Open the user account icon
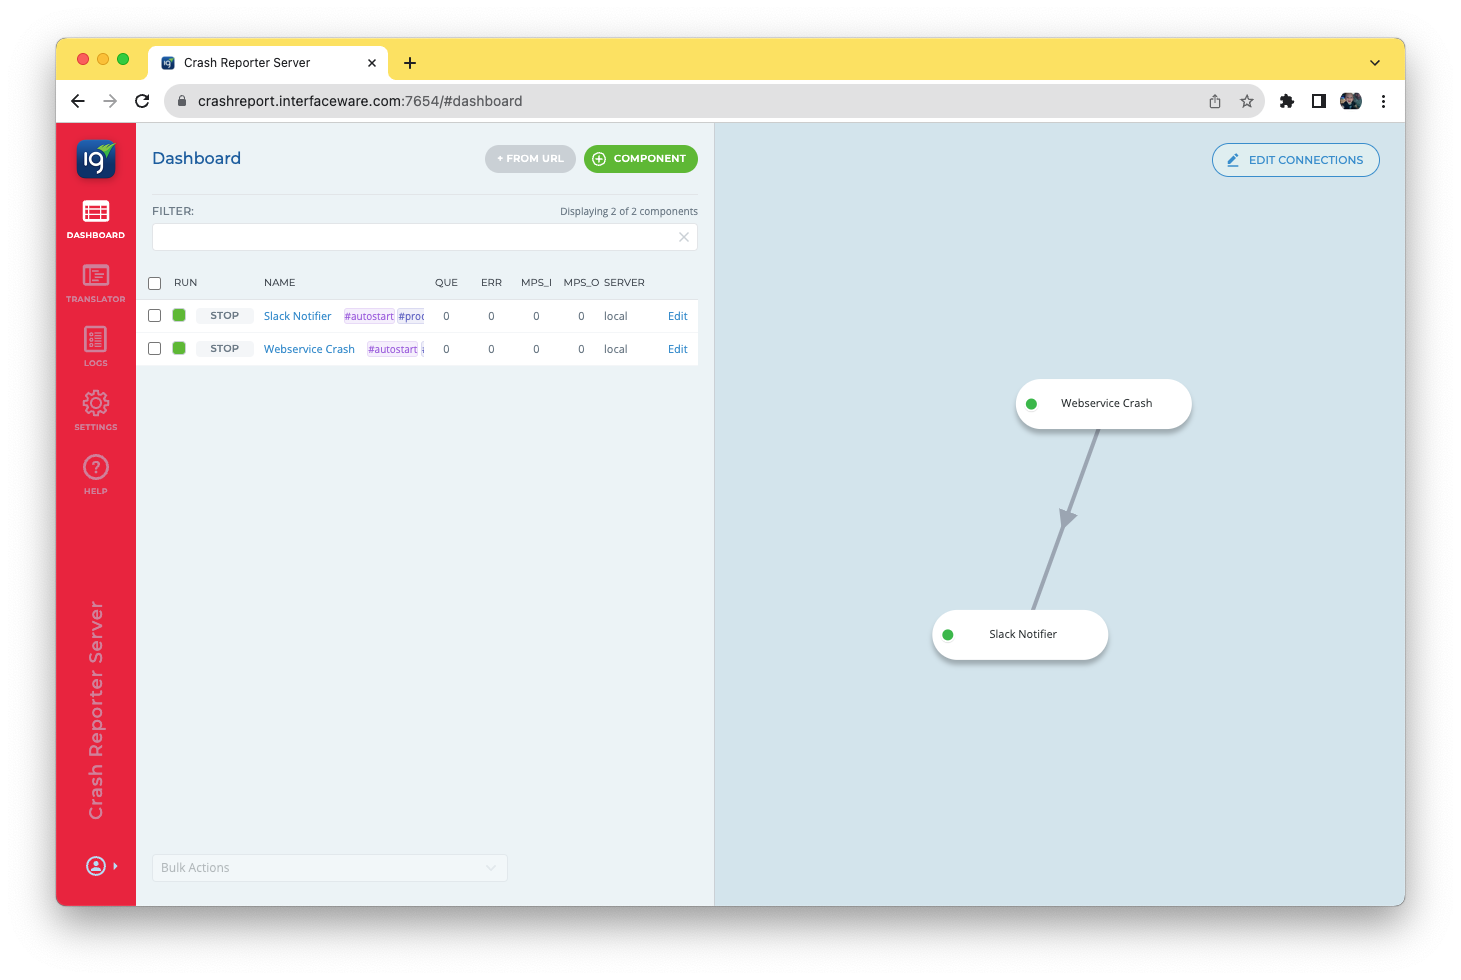Viewport: 1461px width, 980px height. pos(96,866)
